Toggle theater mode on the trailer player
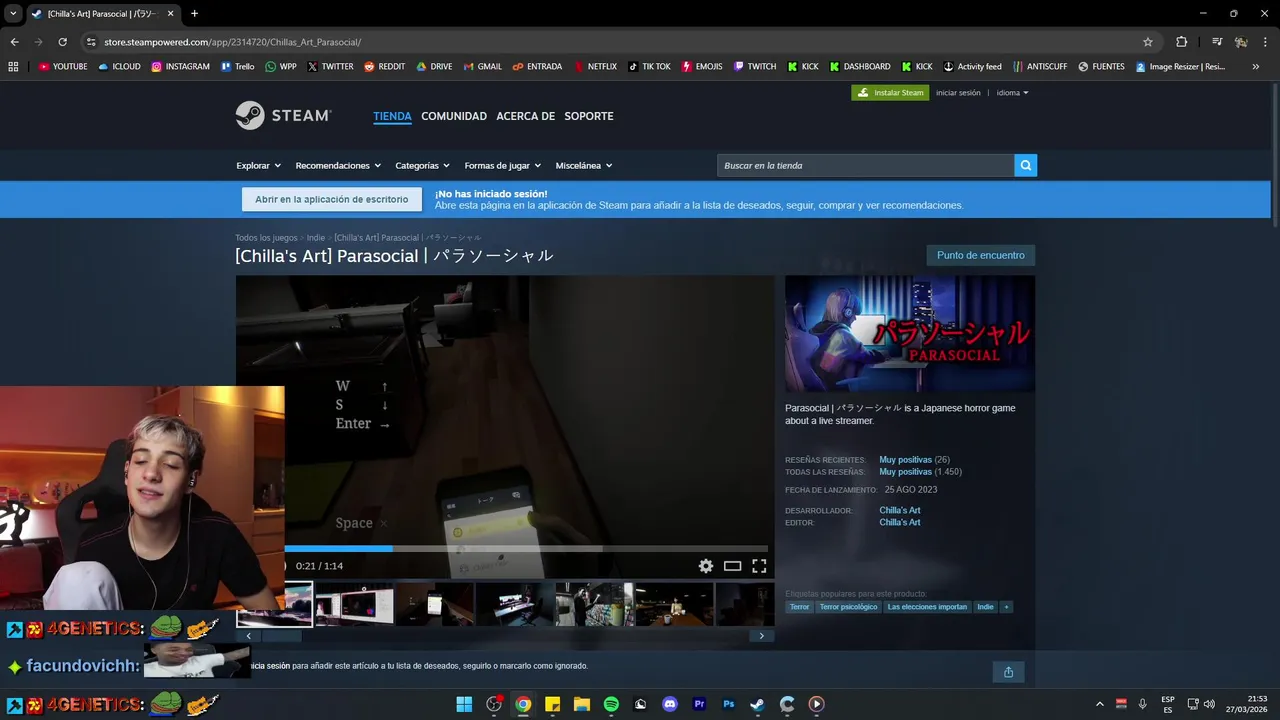This screenshot has width=1280, height=720. 732,566
